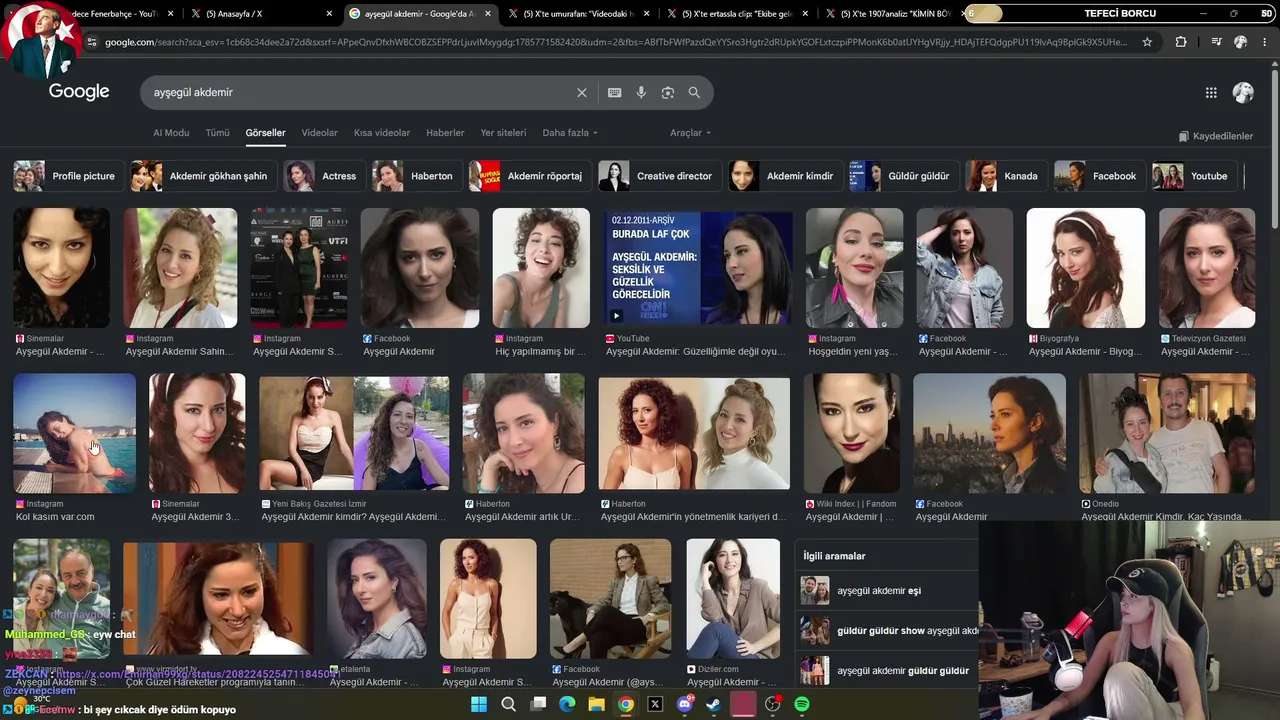
Task: Open OBS Studio from the taskbar
Action: (x=772, y=704)
